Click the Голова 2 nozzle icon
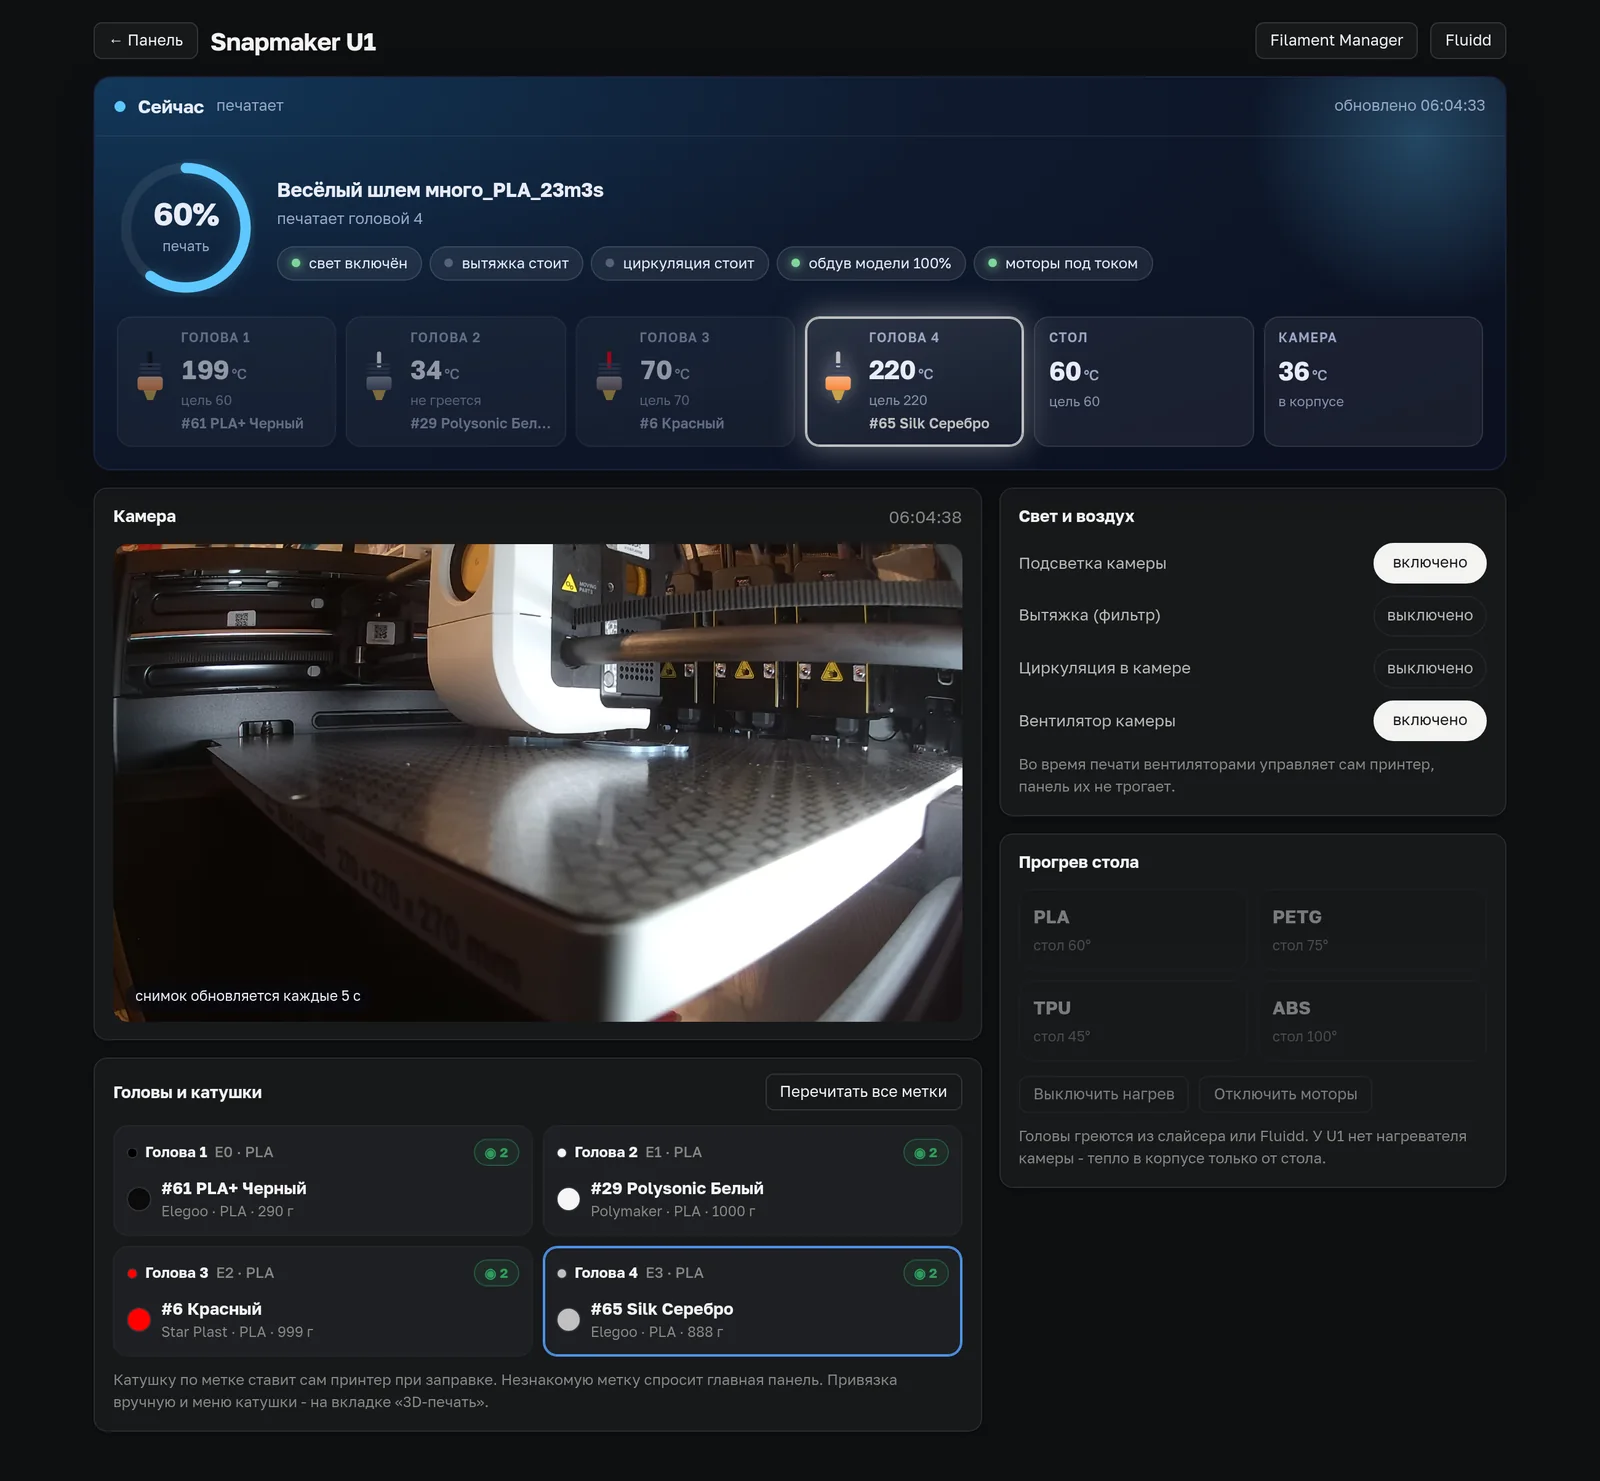This screenshot has height=1481, width=1600. [x=379, y=376]
